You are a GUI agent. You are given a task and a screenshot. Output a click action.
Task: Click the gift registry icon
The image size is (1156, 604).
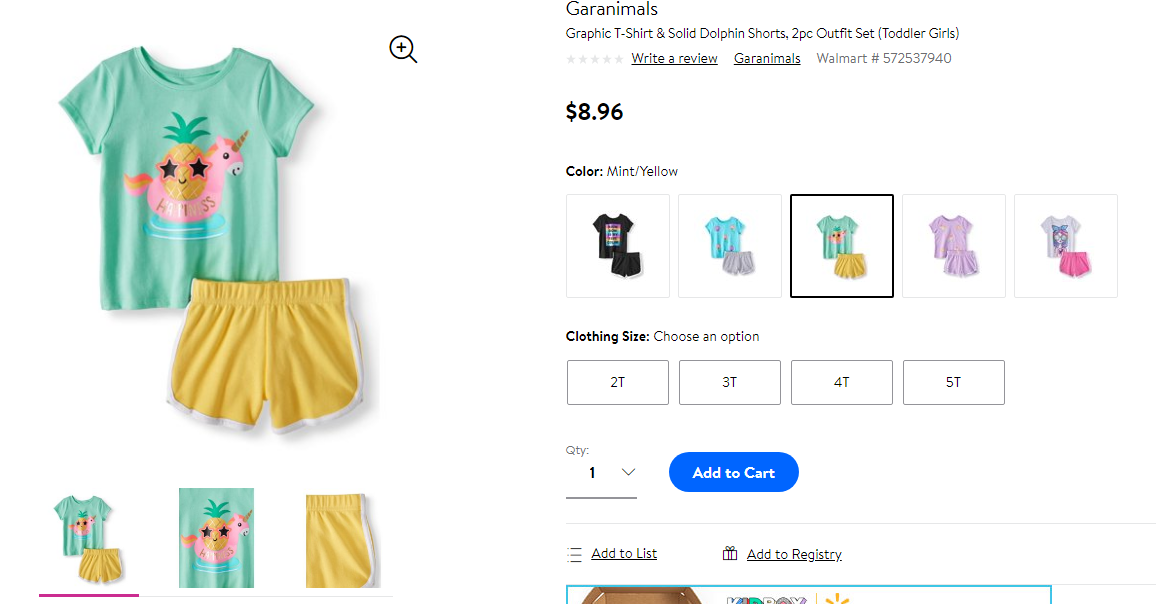(730, 553)
